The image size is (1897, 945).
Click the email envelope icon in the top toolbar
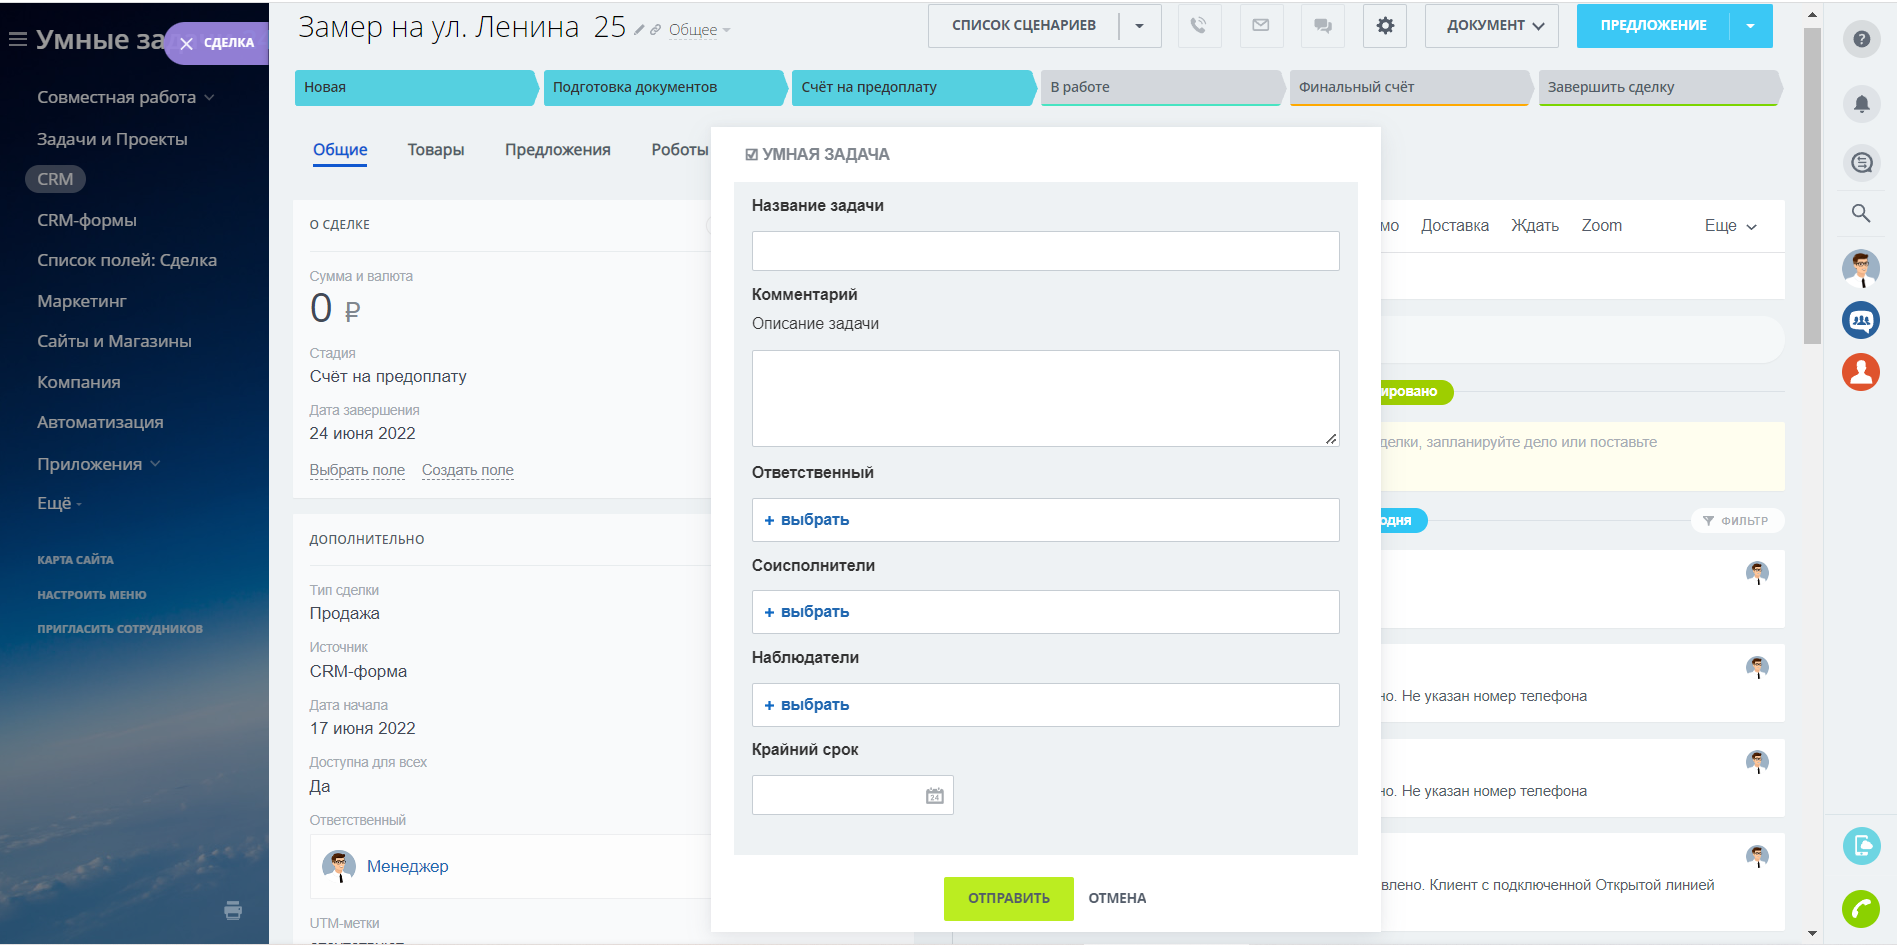coord(1261,26)
